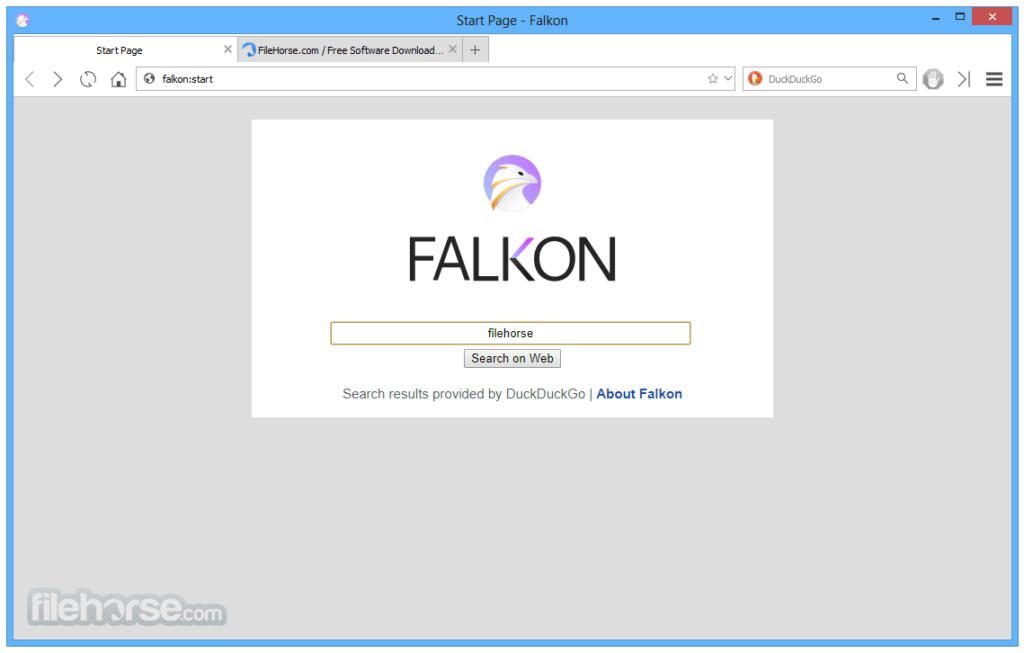The image size is (1024, 653).
Task: Click the site info globe in address bar
Action: click(x=150, y=78)
